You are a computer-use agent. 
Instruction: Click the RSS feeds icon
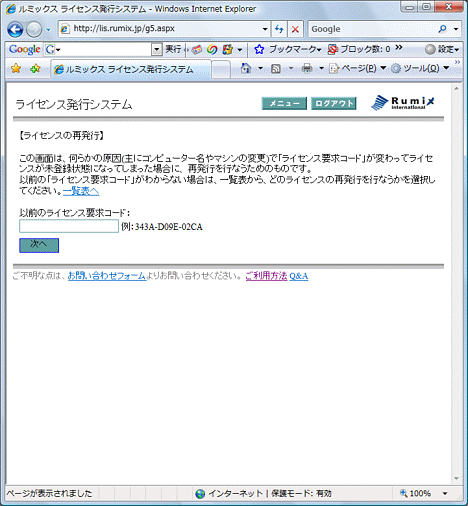point(276,69)
